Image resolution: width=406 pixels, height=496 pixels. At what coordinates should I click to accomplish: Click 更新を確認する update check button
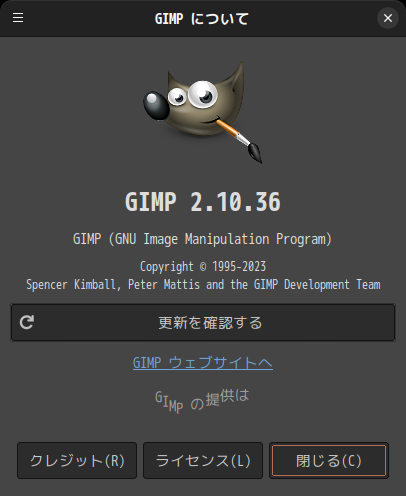point(203,322)
